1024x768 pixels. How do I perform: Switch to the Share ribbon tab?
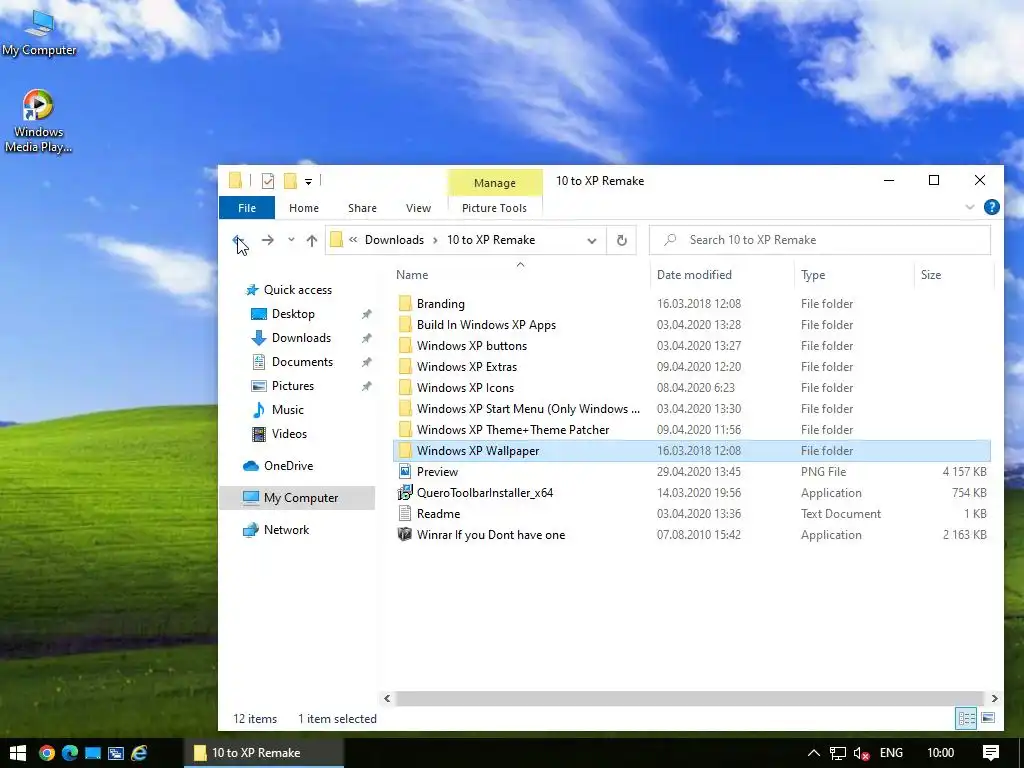coord(362,208)
